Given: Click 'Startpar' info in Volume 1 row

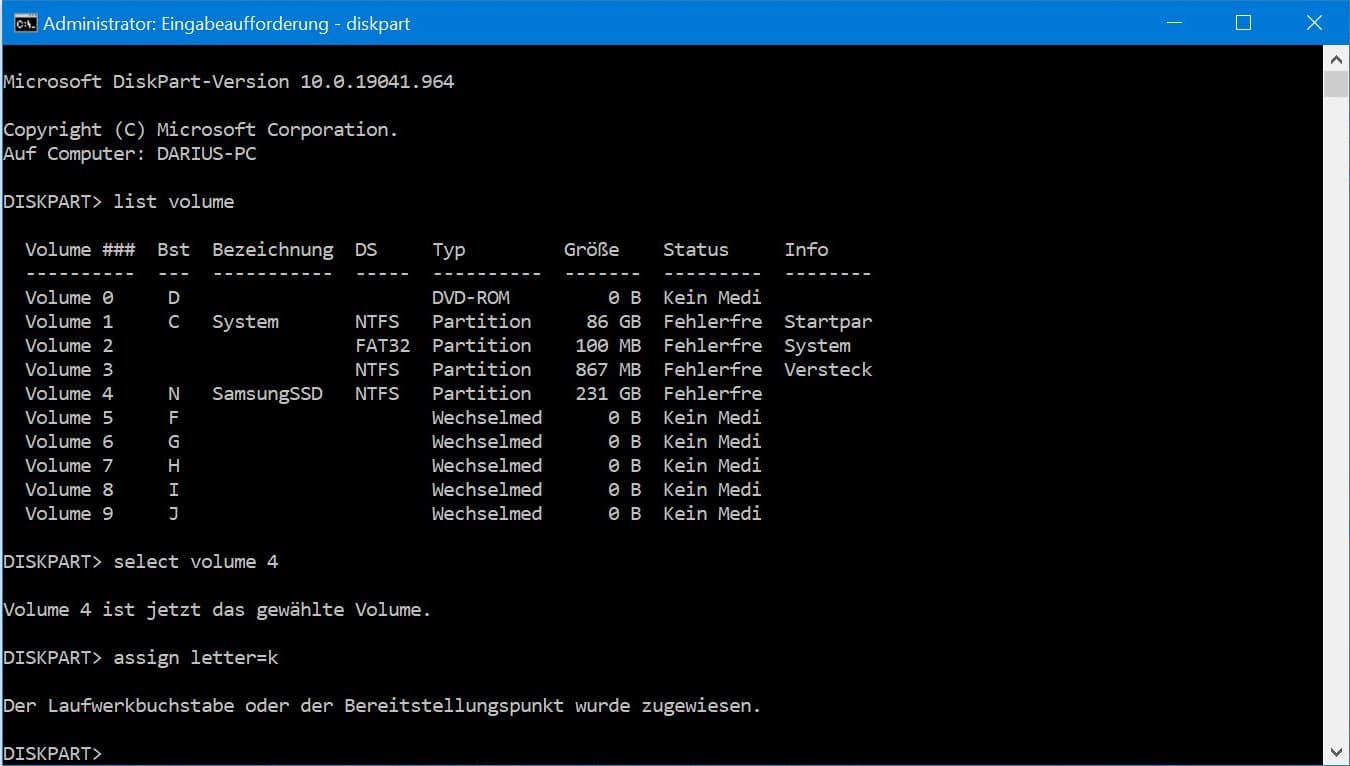Looking at the screenshot, I should click(x=827, y=322).
